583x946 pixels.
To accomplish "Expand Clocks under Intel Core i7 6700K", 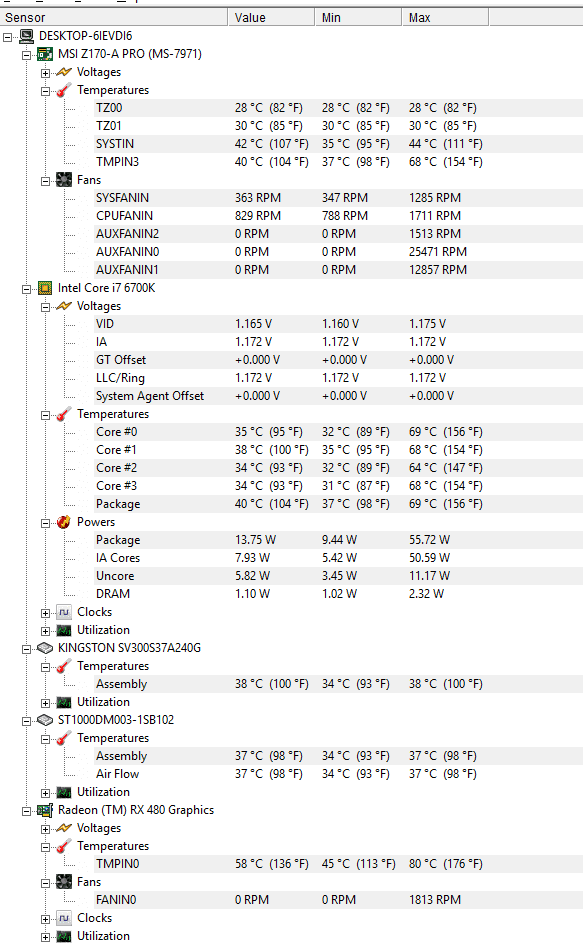I will click(x=45, y=613).
